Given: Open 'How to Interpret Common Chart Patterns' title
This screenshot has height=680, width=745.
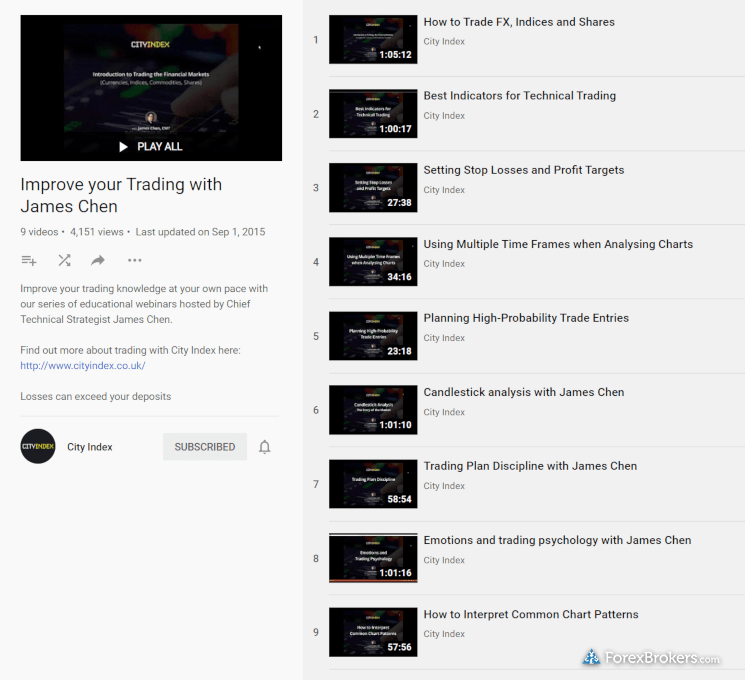Looking at the screenshot, I should [531, 614].
